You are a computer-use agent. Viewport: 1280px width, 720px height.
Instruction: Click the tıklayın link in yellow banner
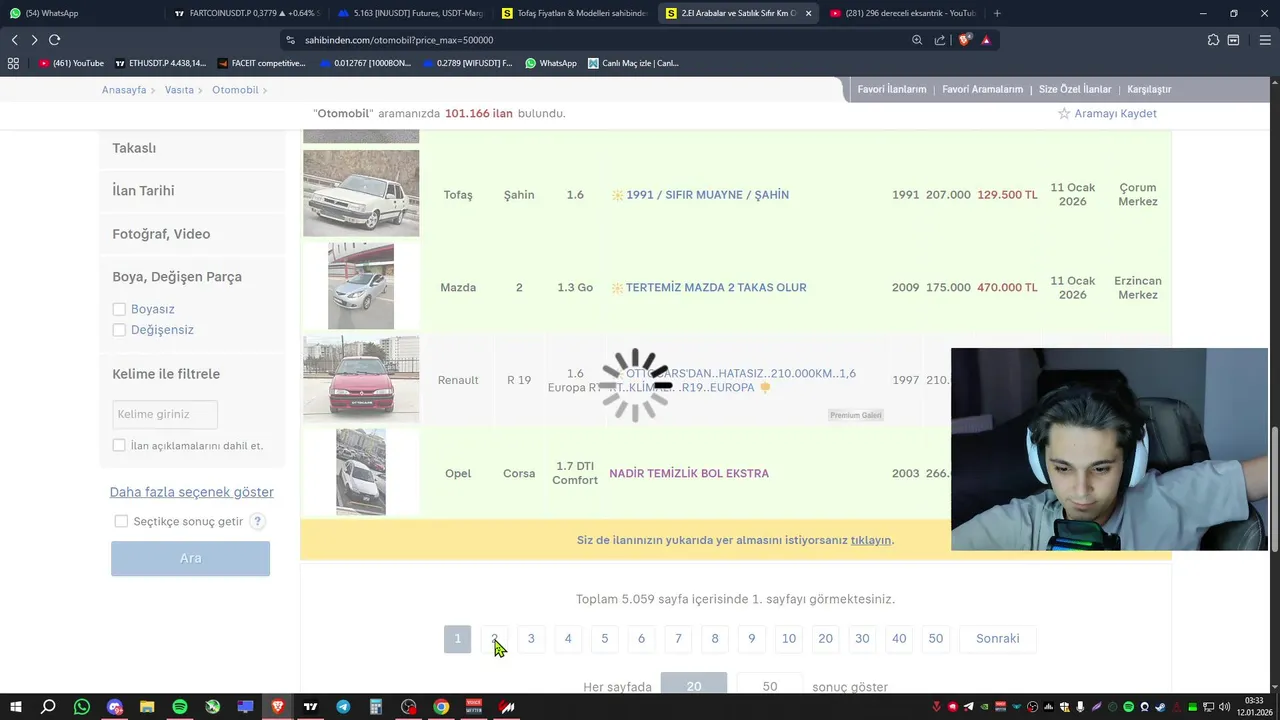[870, 540]
